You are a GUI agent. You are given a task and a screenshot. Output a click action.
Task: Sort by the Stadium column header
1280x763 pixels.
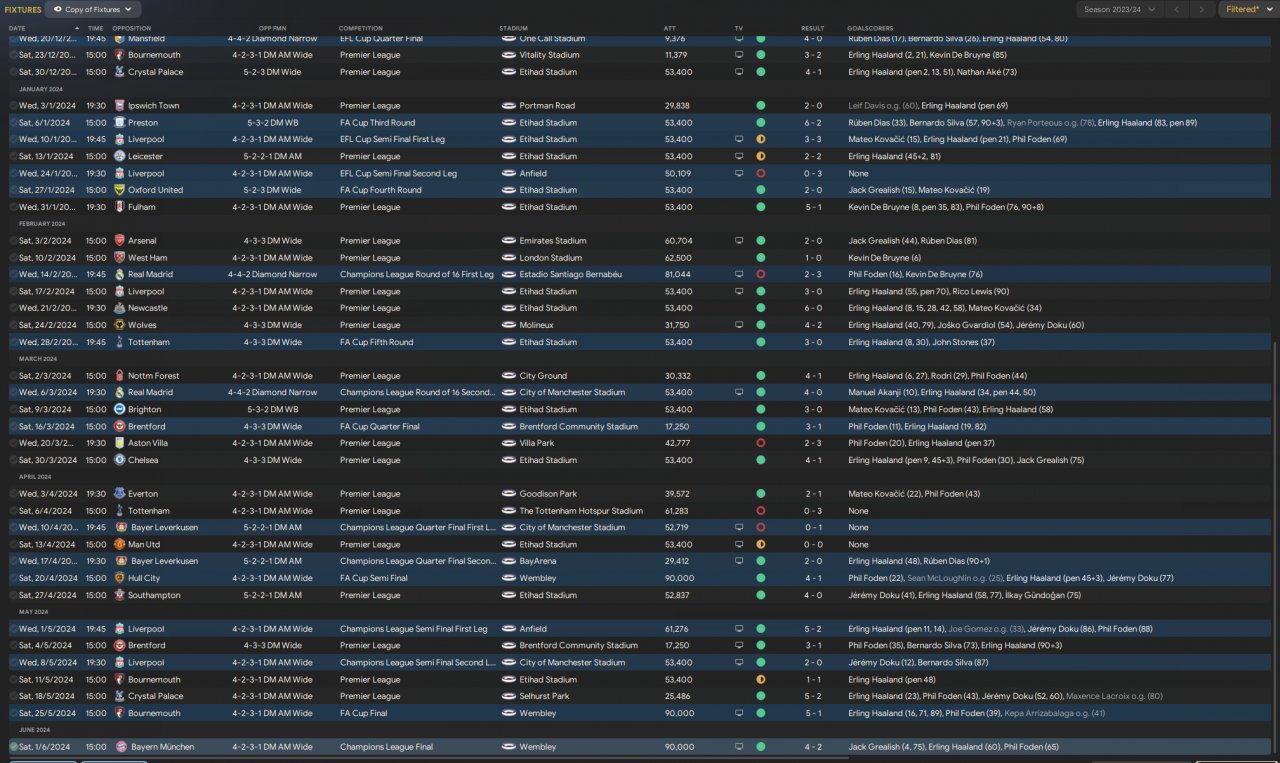click(513, 28)
